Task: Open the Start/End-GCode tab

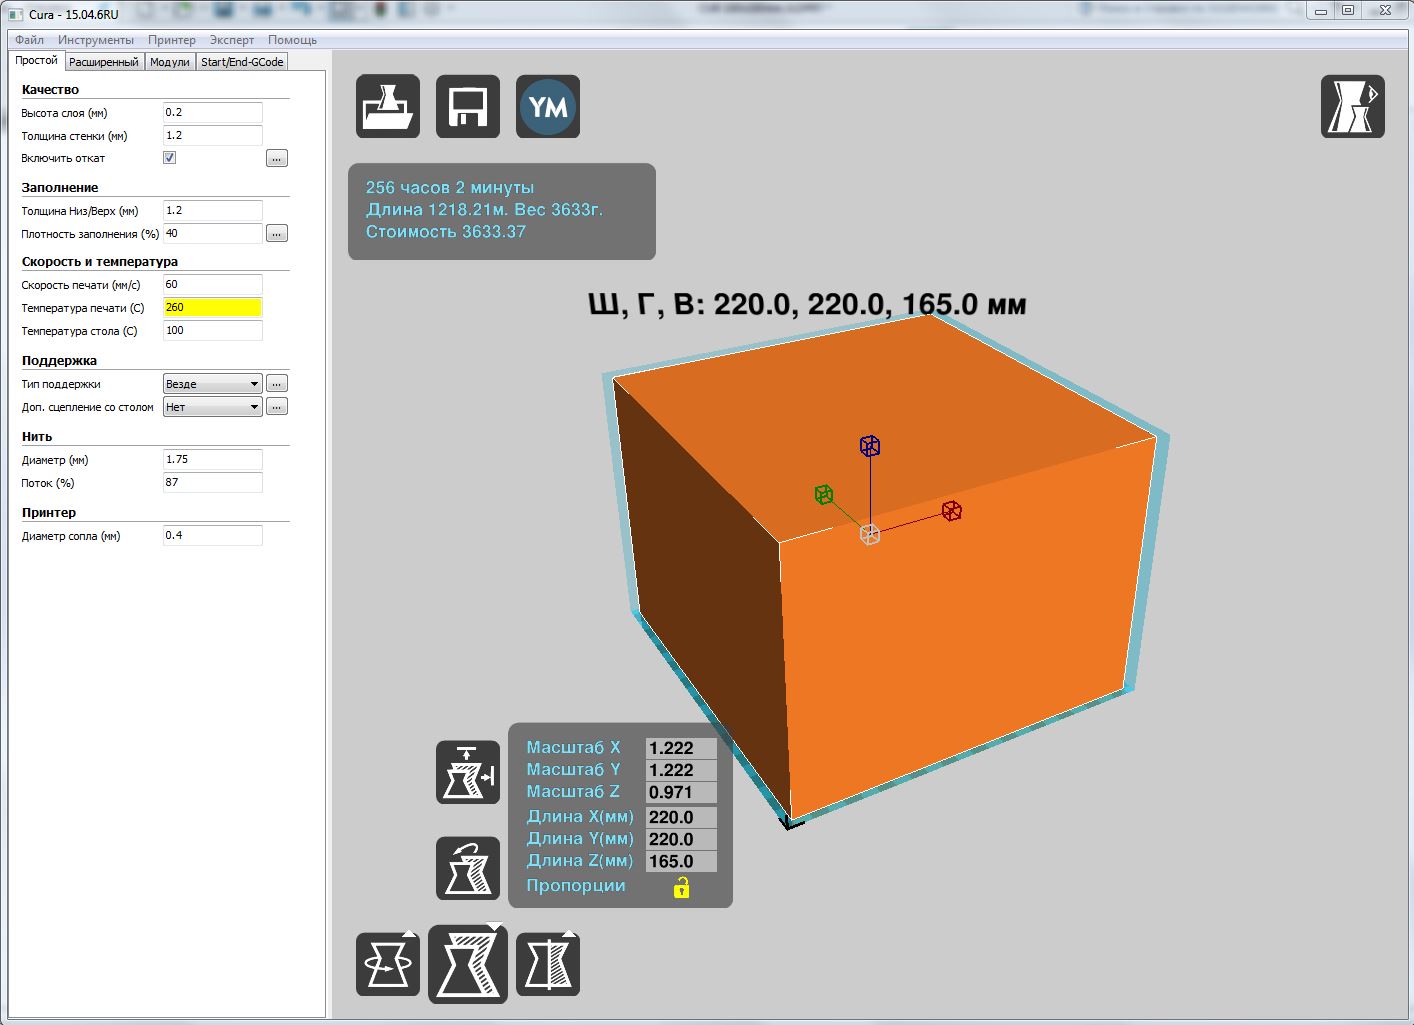Action: coord(242,62)
